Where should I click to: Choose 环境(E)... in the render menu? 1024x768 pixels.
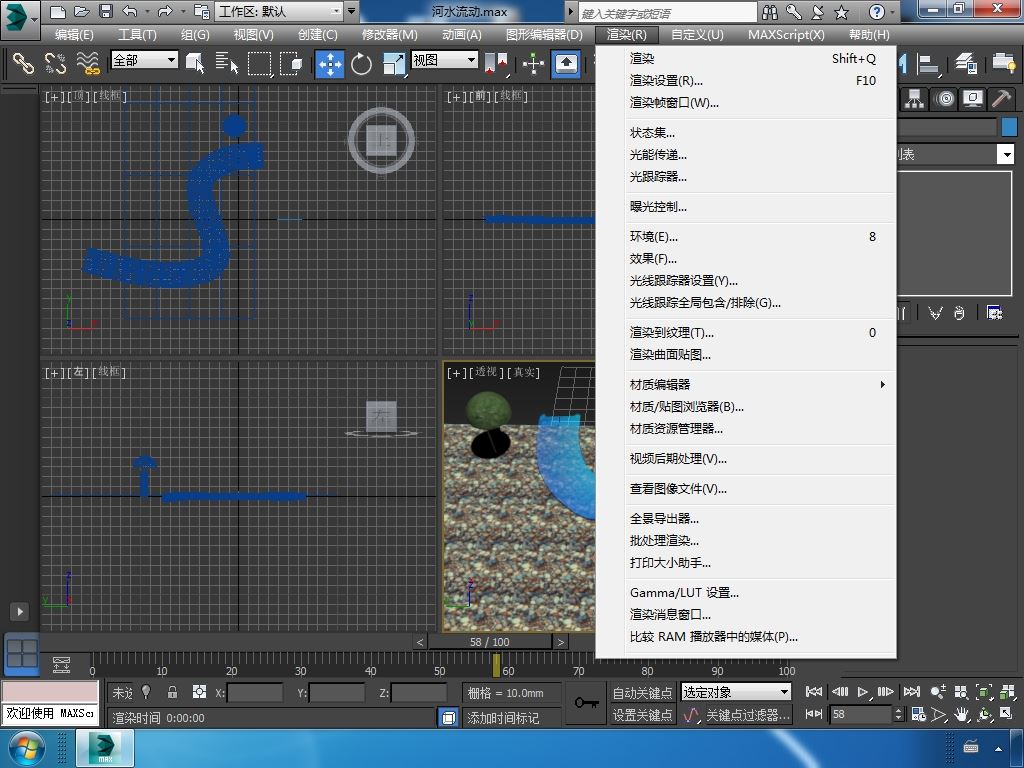click(x=760, y=237)
